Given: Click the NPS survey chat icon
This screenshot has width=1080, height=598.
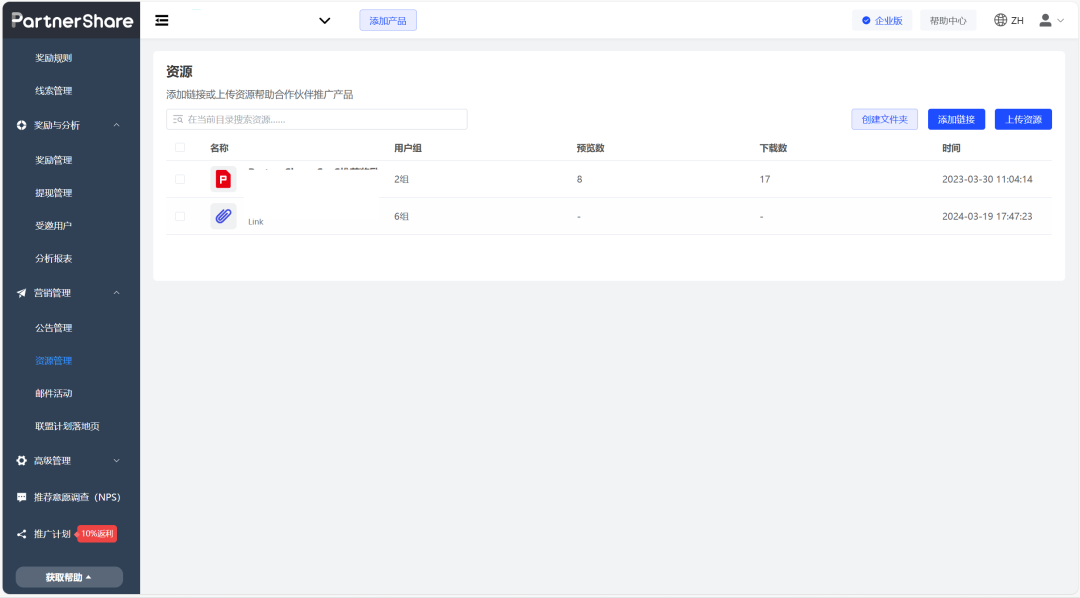Looking at the screenshot, I should pyautogui.click(x=21, y=497).
